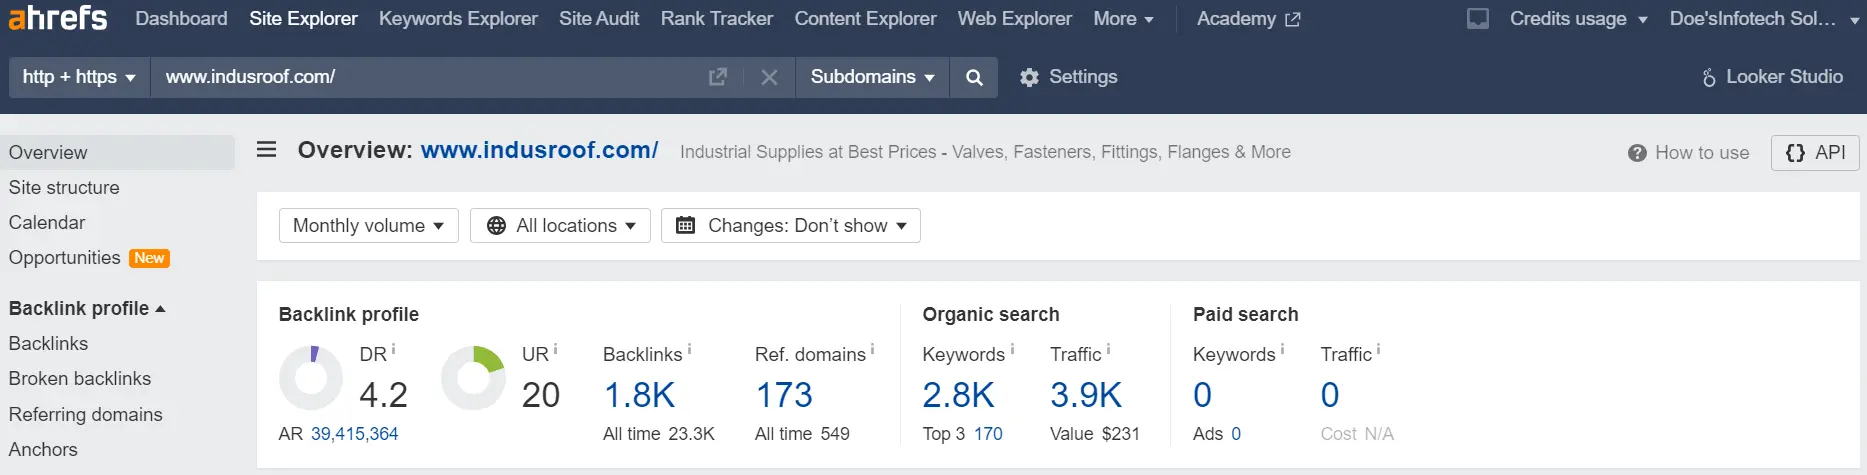Open the Subdomains mode dropdown

click(872, 77)
